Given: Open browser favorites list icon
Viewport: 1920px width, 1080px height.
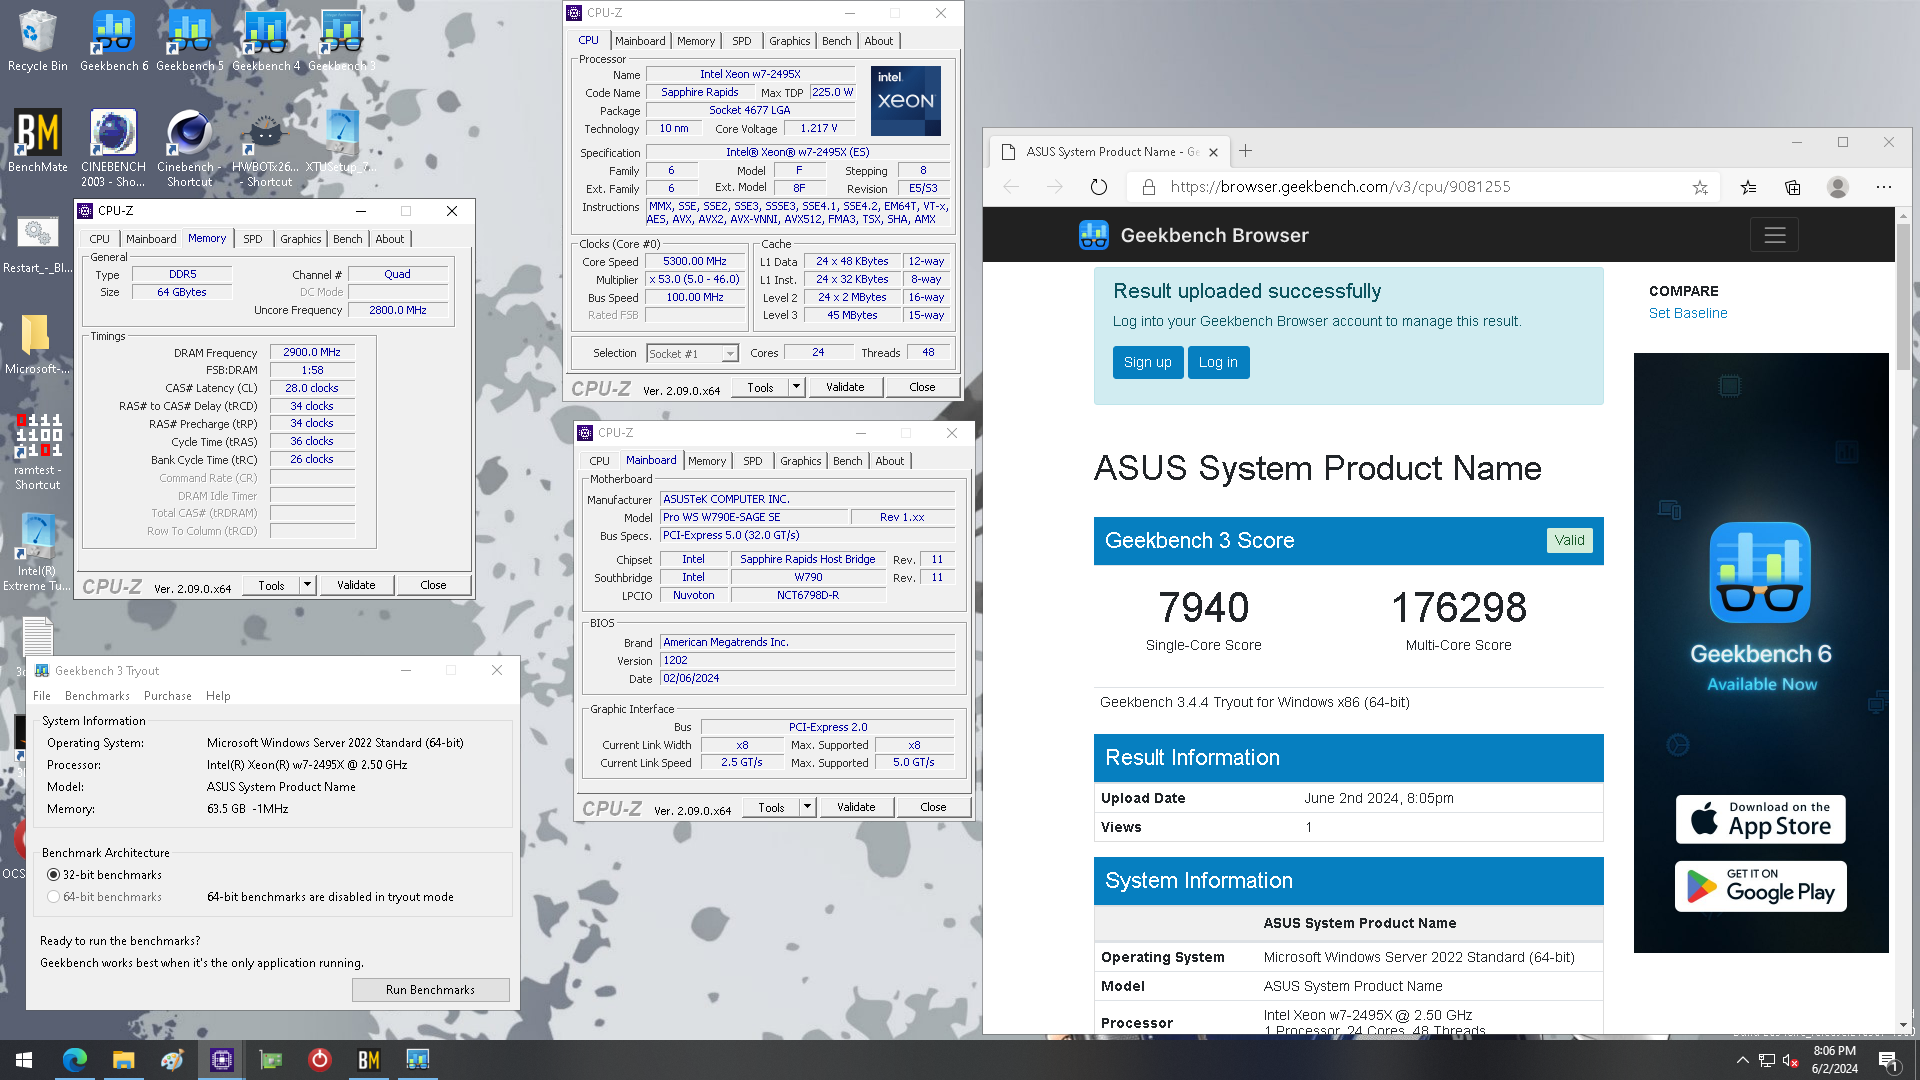Looking at the screenshot, I should (1748, 187).
